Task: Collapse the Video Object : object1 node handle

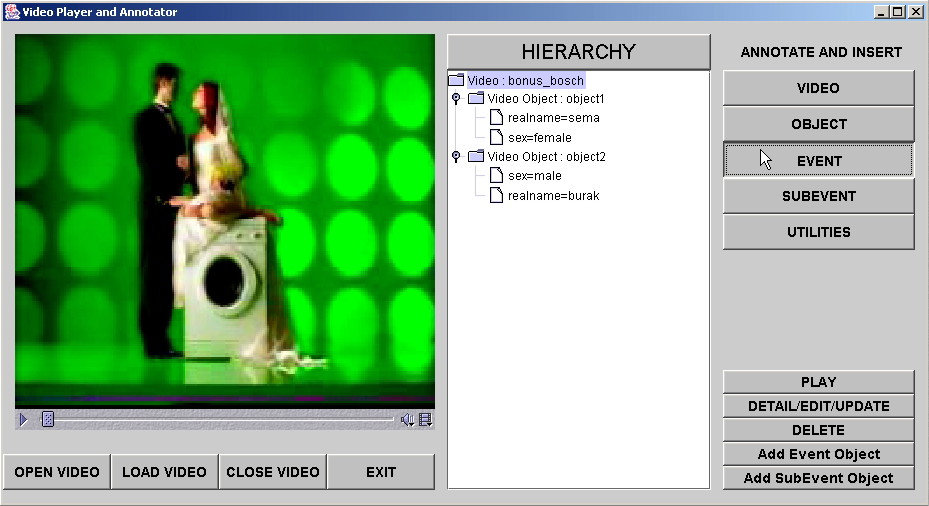Action: [456, 99]
